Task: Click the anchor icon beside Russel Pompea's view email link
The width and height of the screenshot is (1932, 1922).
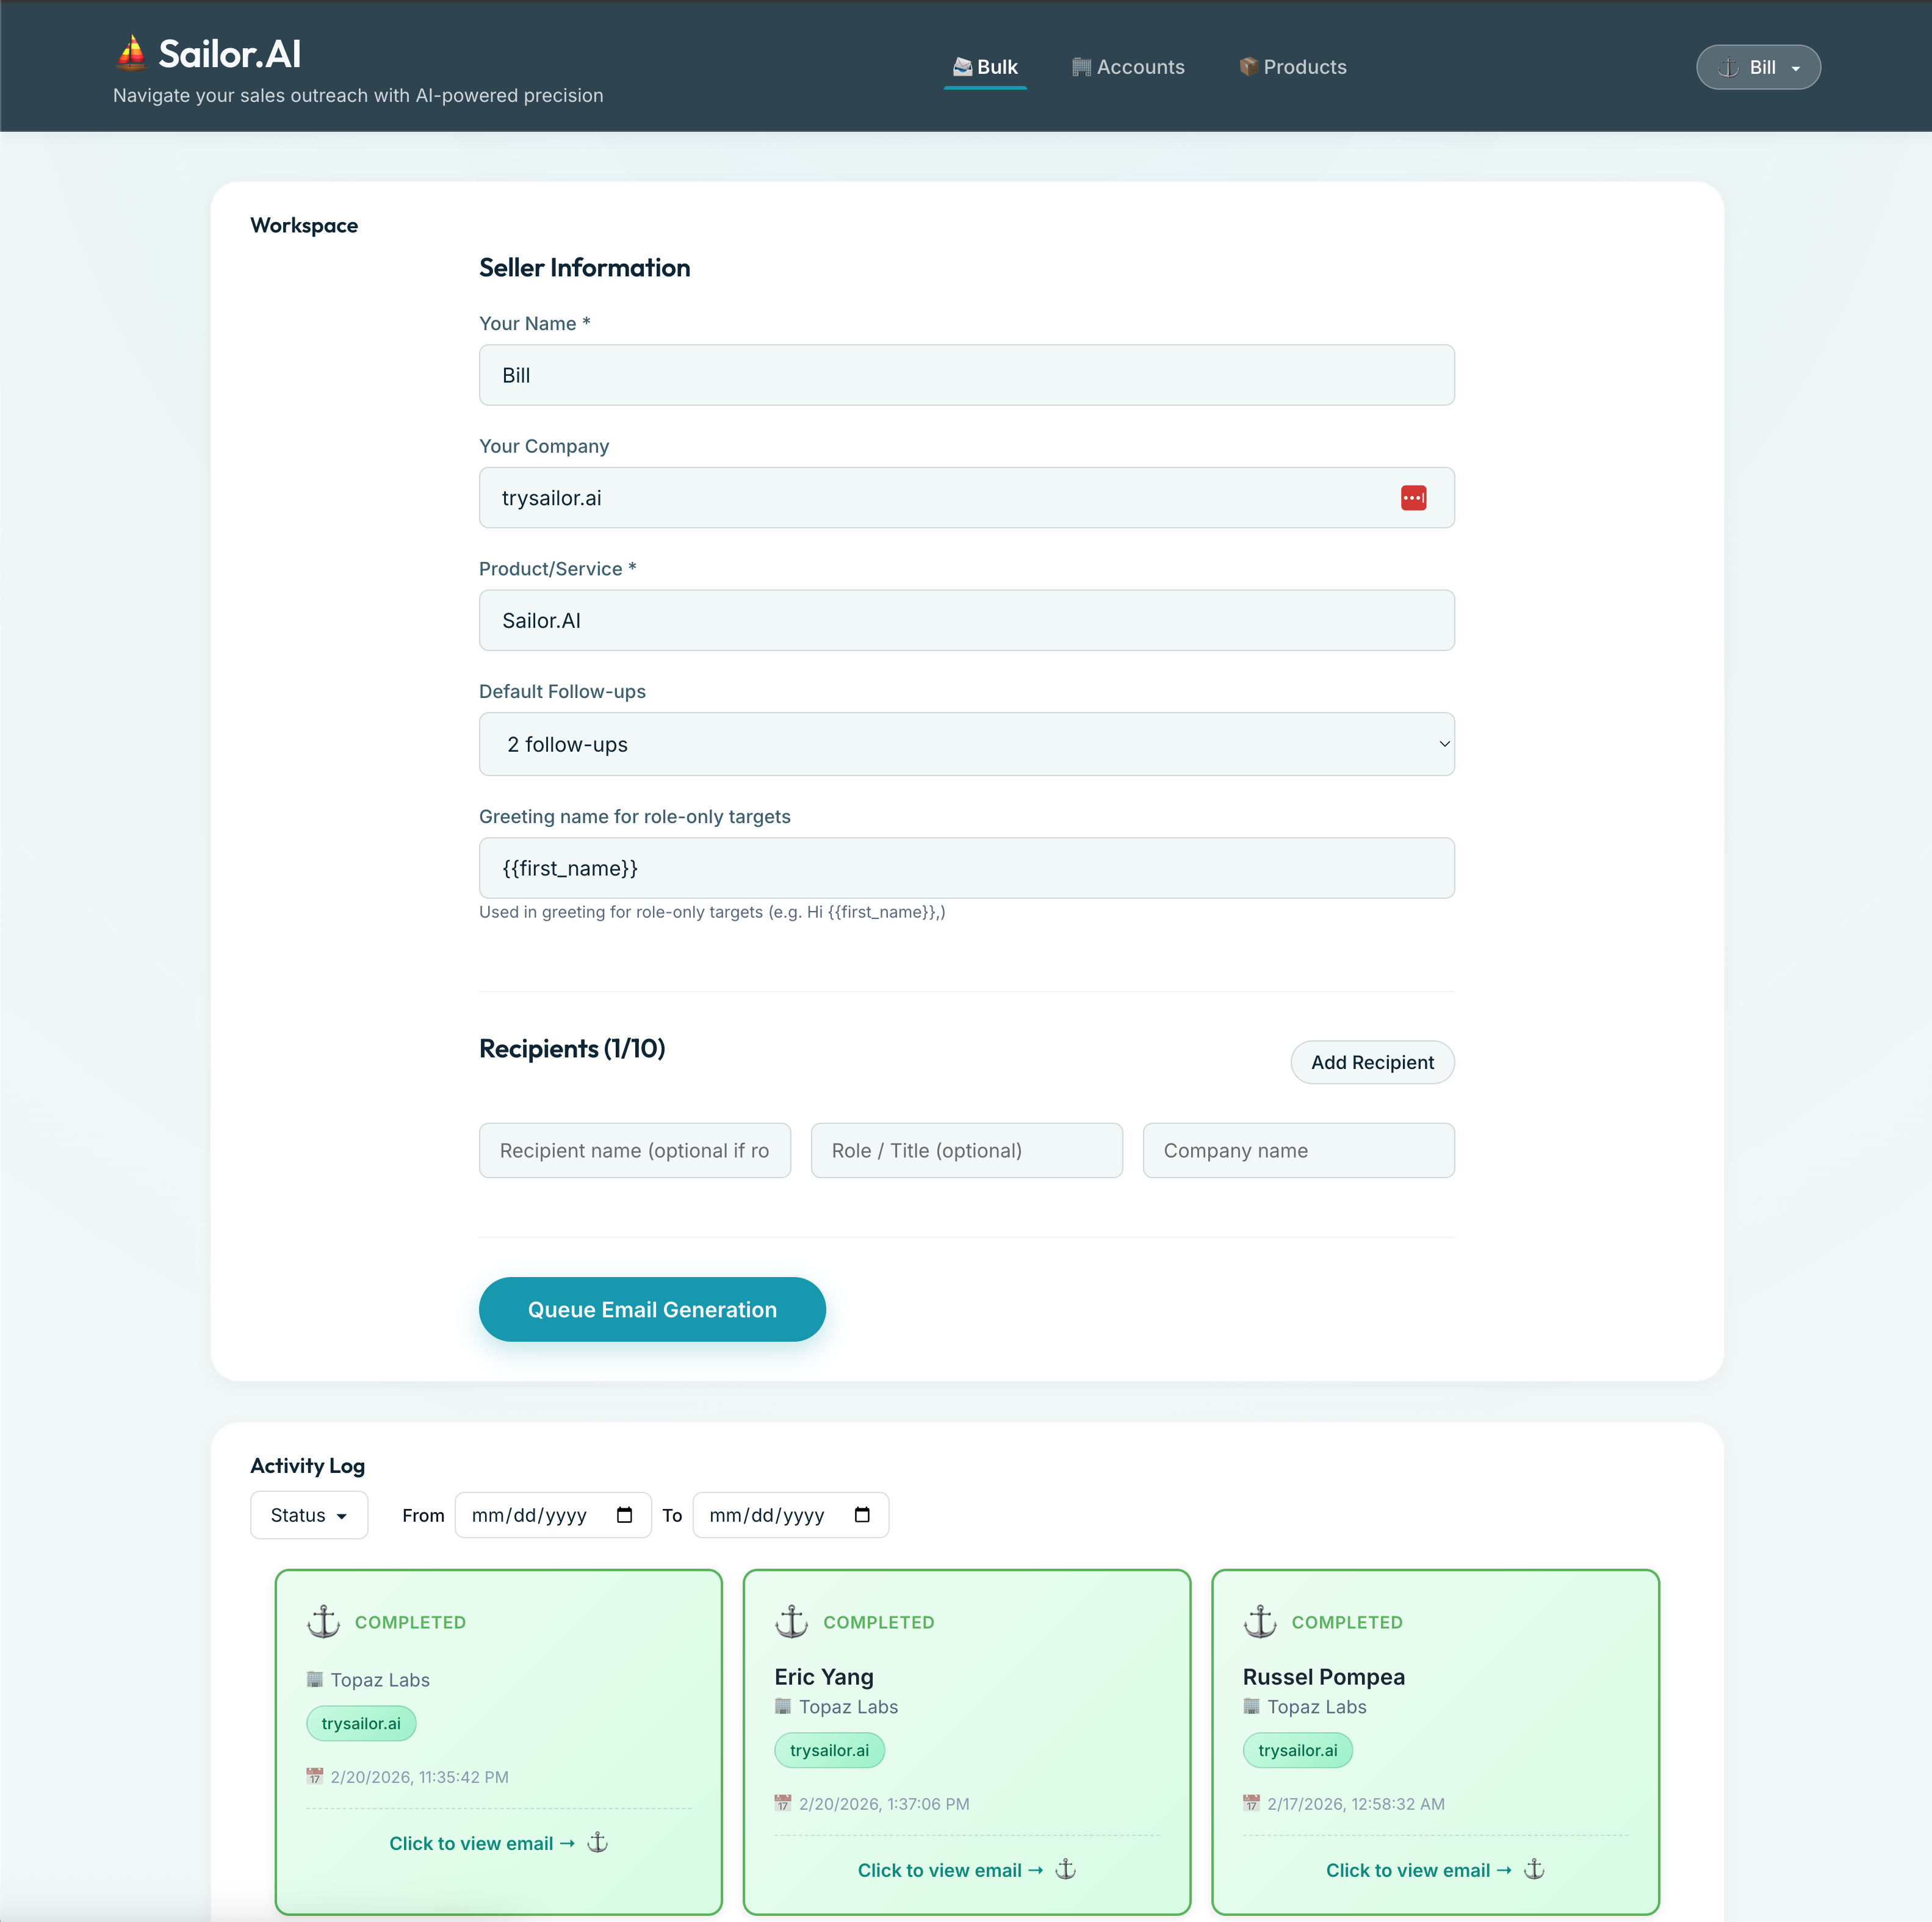Action: (1535, 1868)
